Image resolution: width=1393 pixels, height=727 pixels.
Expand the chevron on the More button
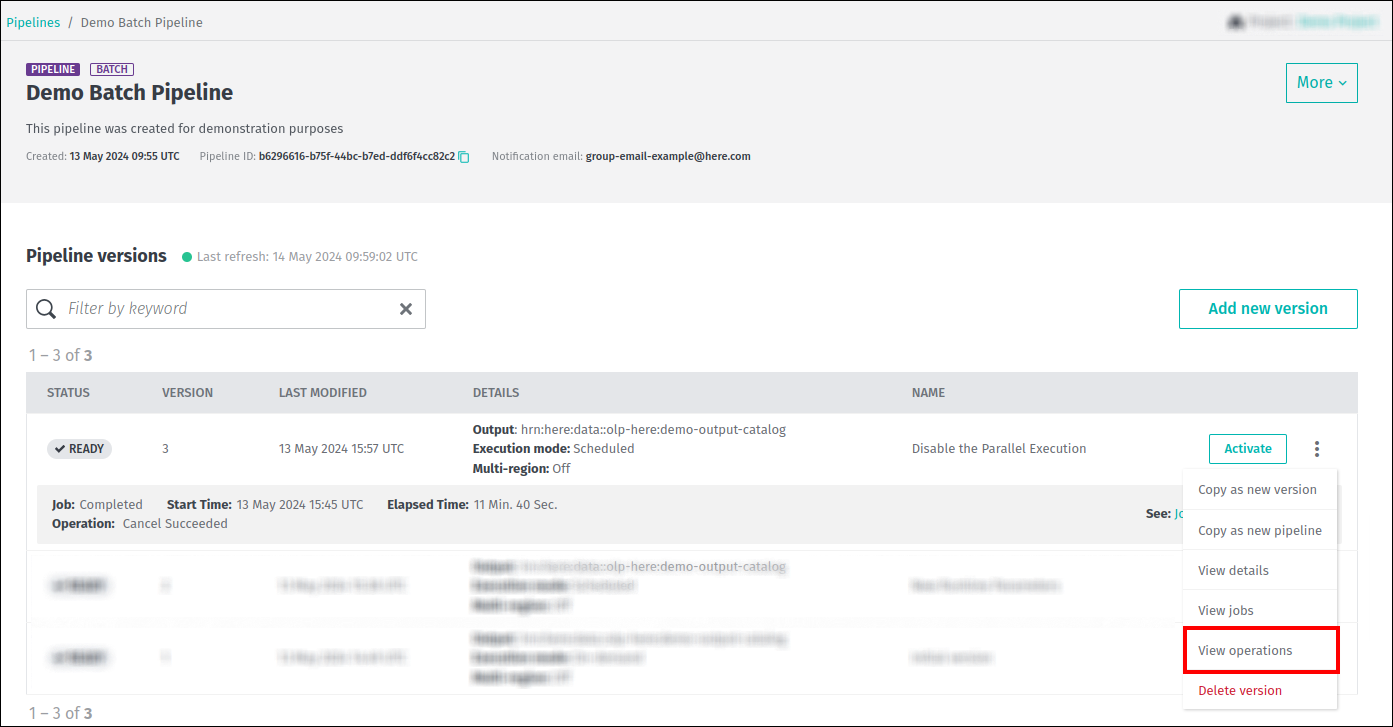[1342, 83]
